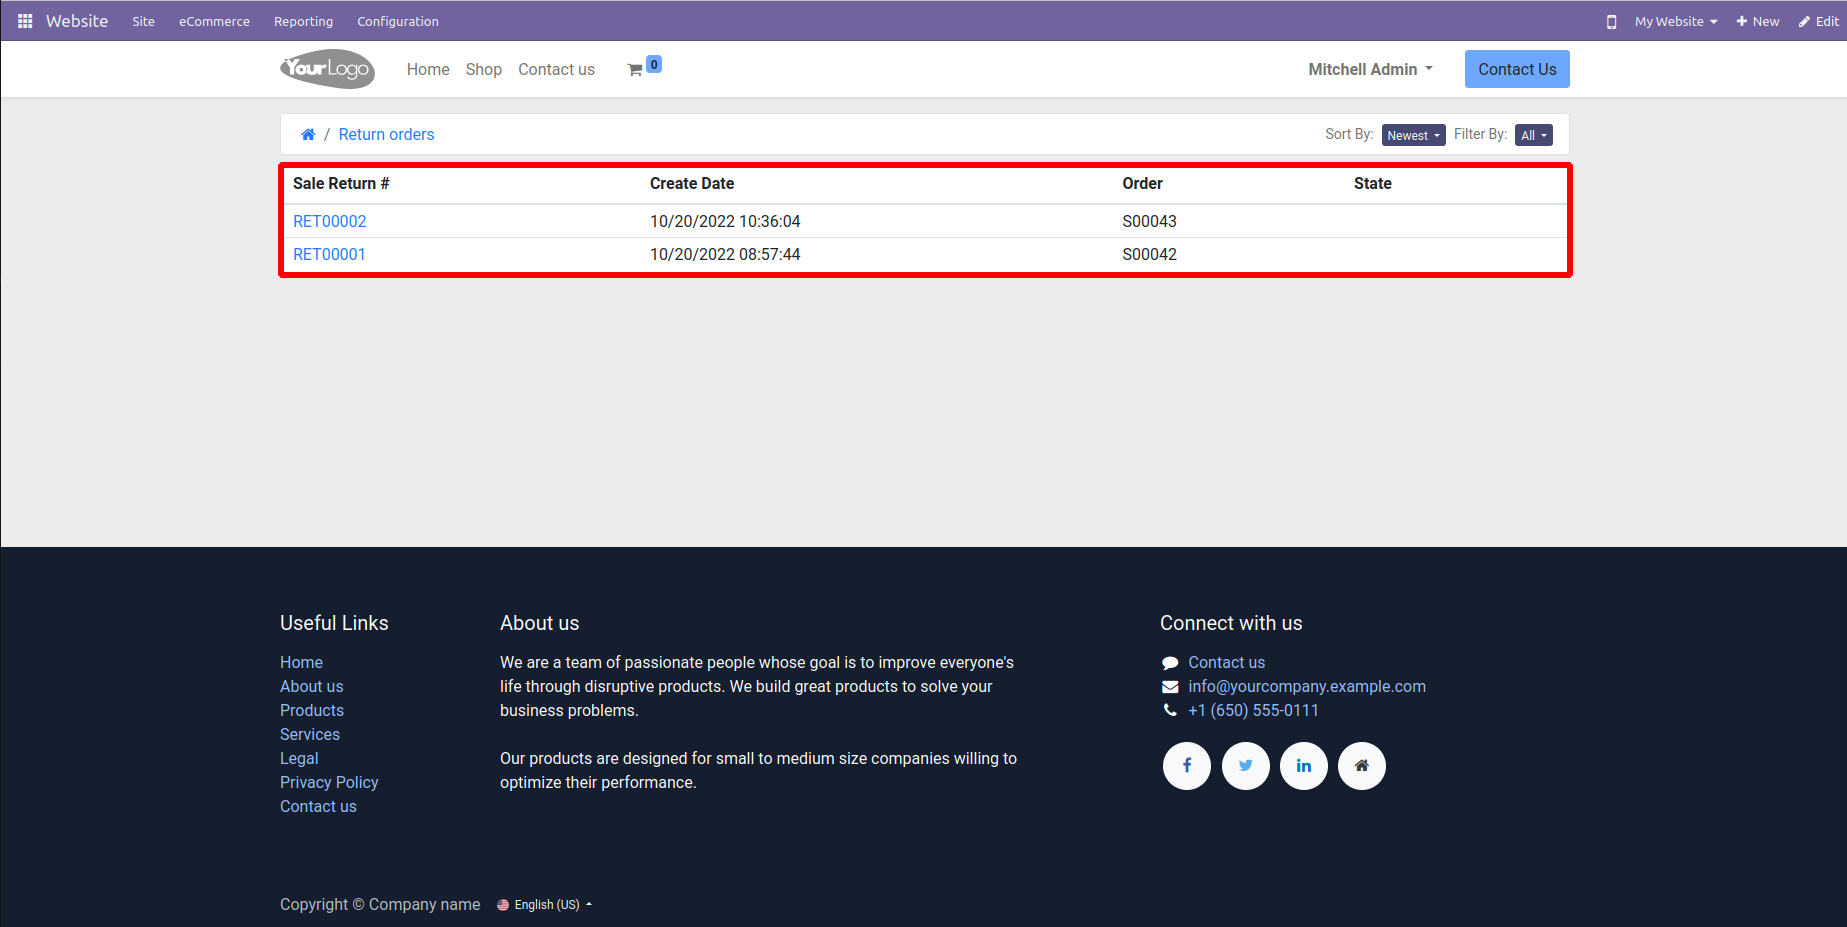Screen dimensions: 1847x927
Task: Open the Facebook social icon
Action: (x=1187, y=766)
